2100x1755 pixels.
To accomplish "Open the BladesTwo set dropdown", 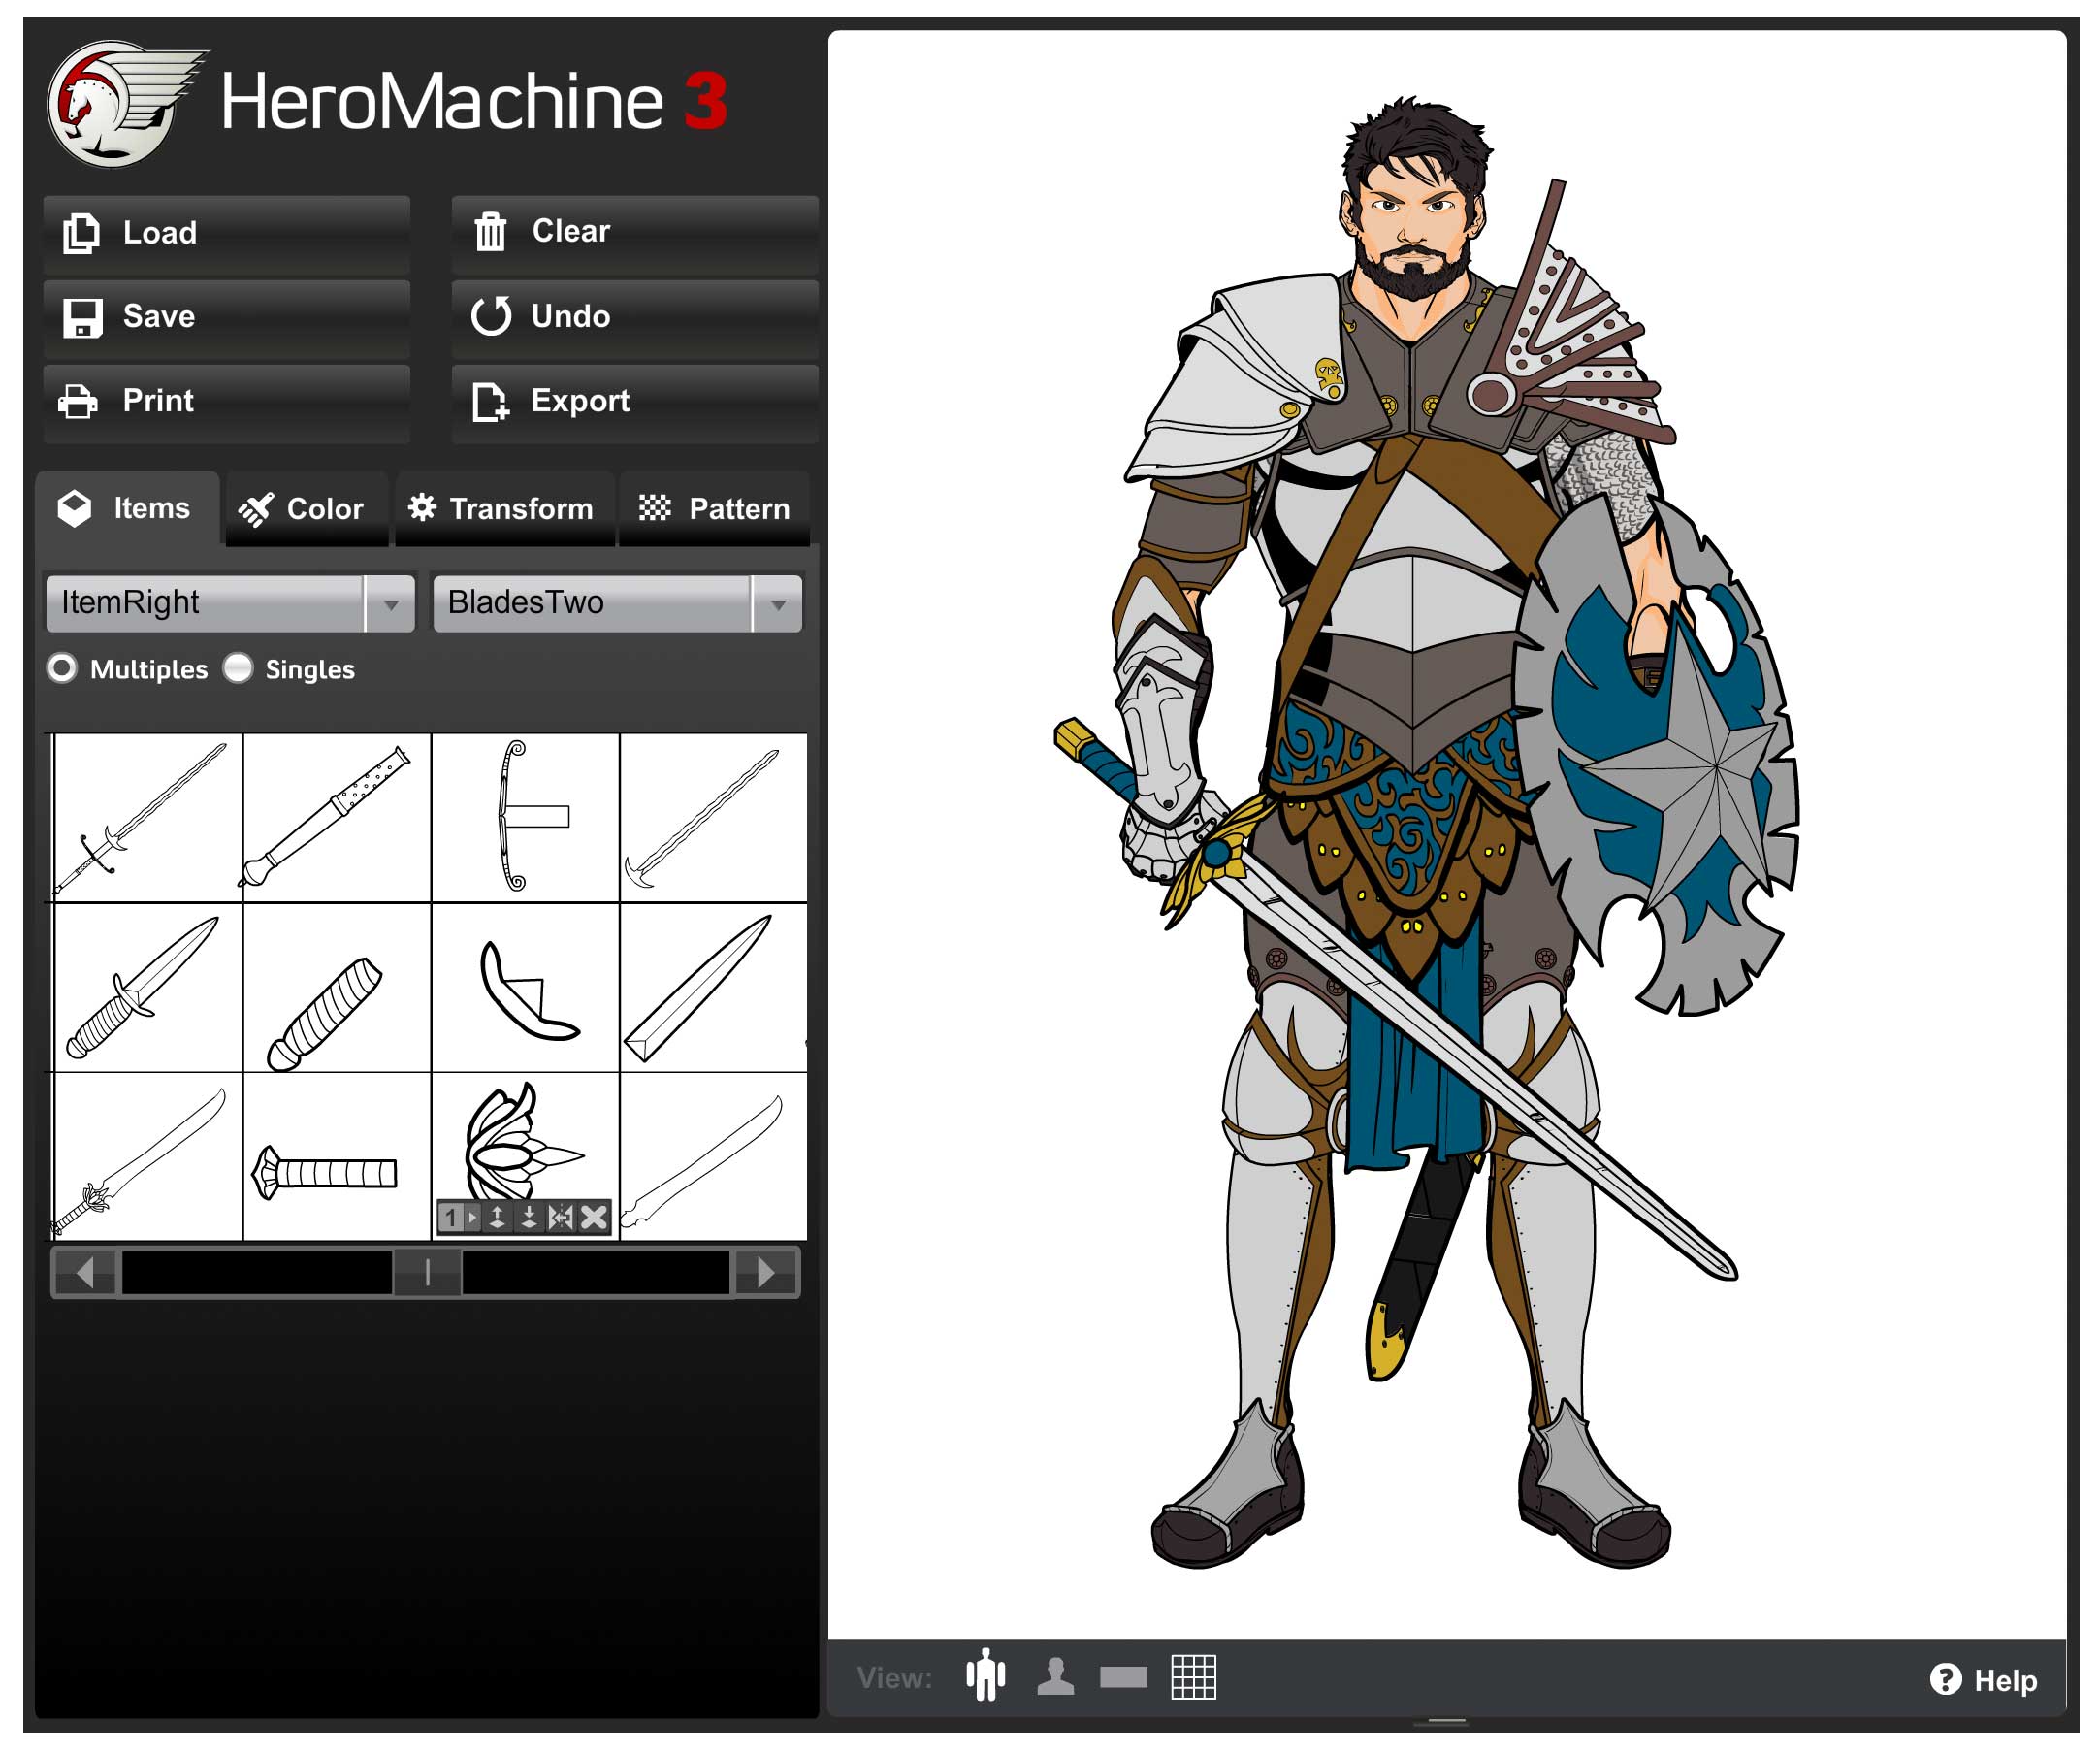I will pyautogui.click(x=777, y=604).
